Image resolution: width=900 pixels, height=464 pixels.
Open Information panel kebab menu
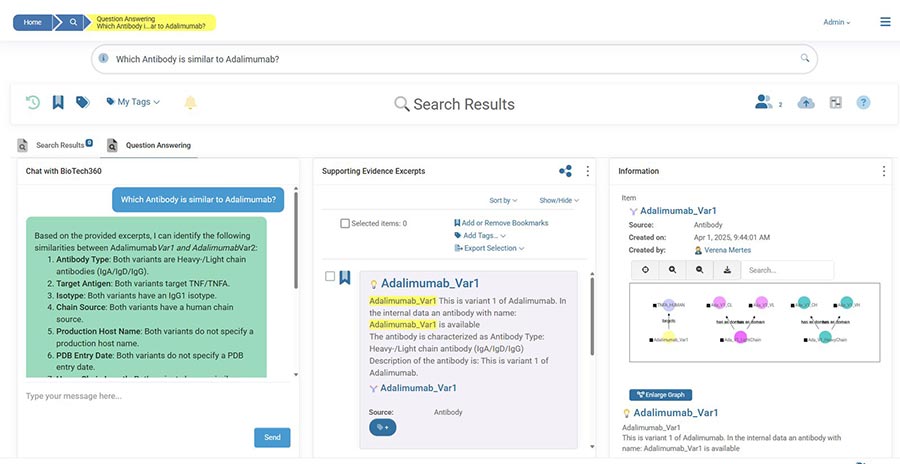883,171
